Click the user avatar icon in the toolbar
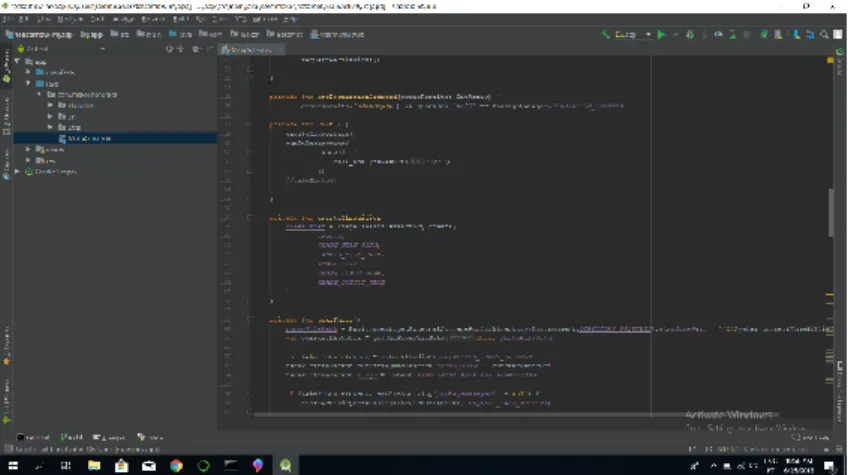This screenshot has height=475, width=848. [838, 35]
